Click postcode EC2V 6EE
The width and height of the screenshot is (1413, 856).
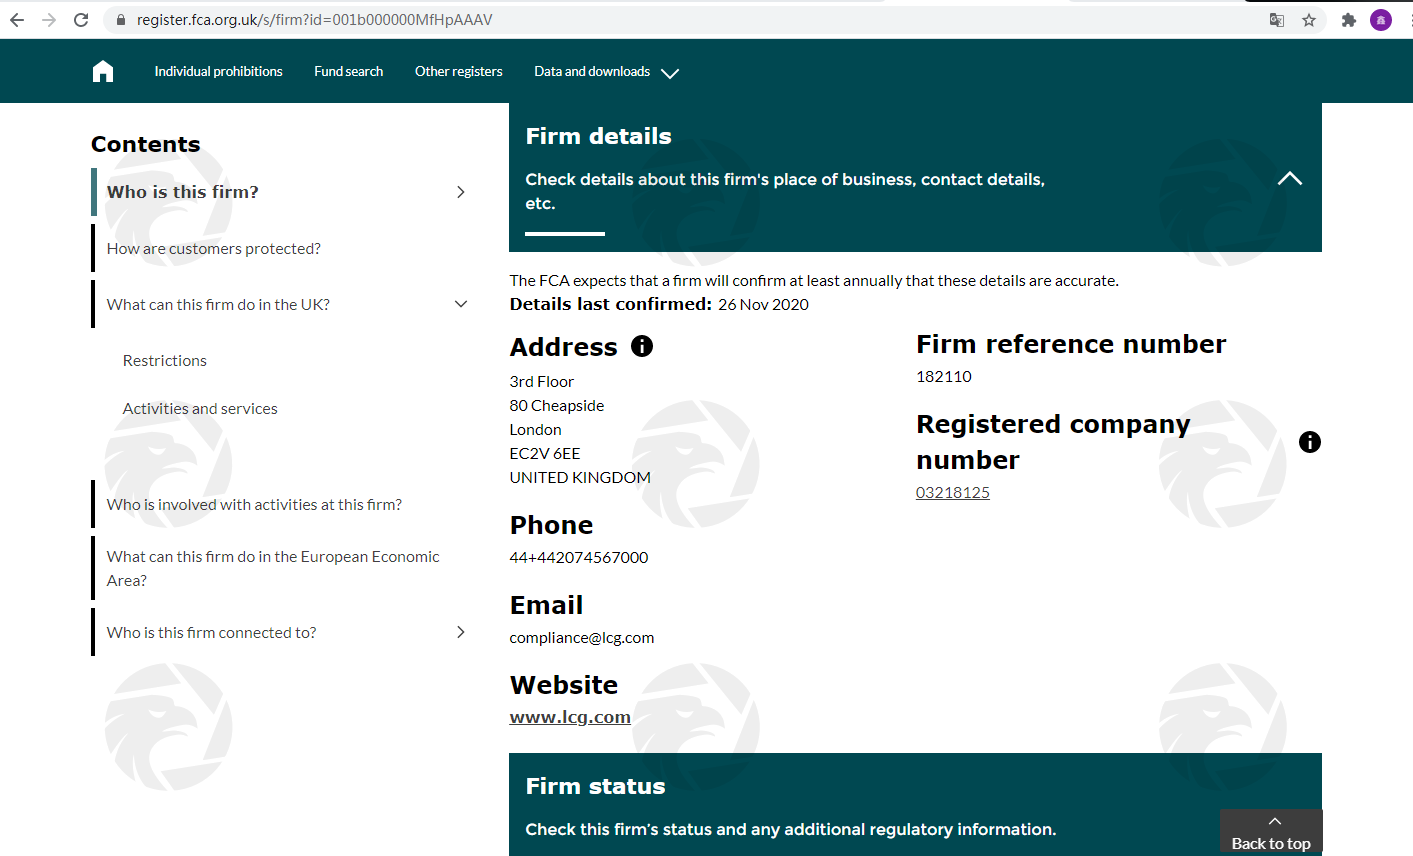pyautogui.click(x=545, y=453)
